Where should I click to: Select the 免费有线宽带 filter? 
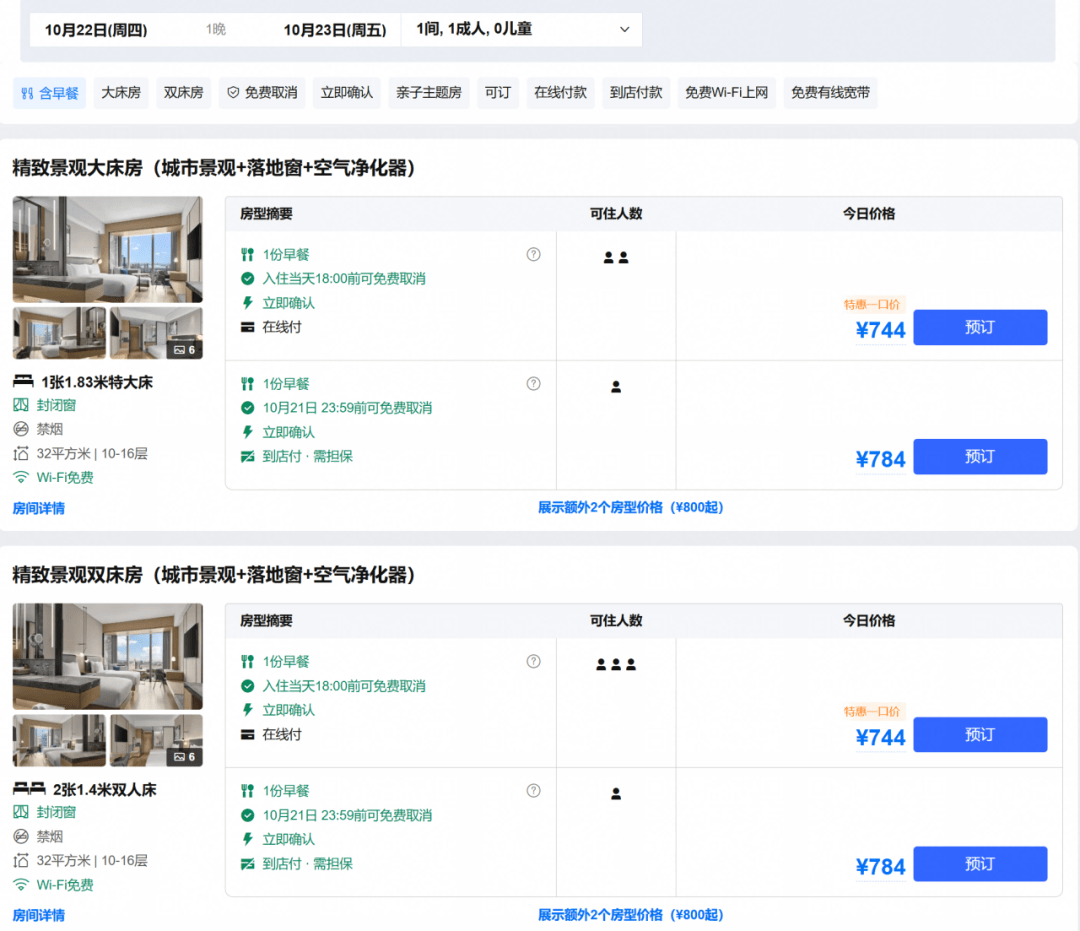pyautogui.click(x=830, y=93)
